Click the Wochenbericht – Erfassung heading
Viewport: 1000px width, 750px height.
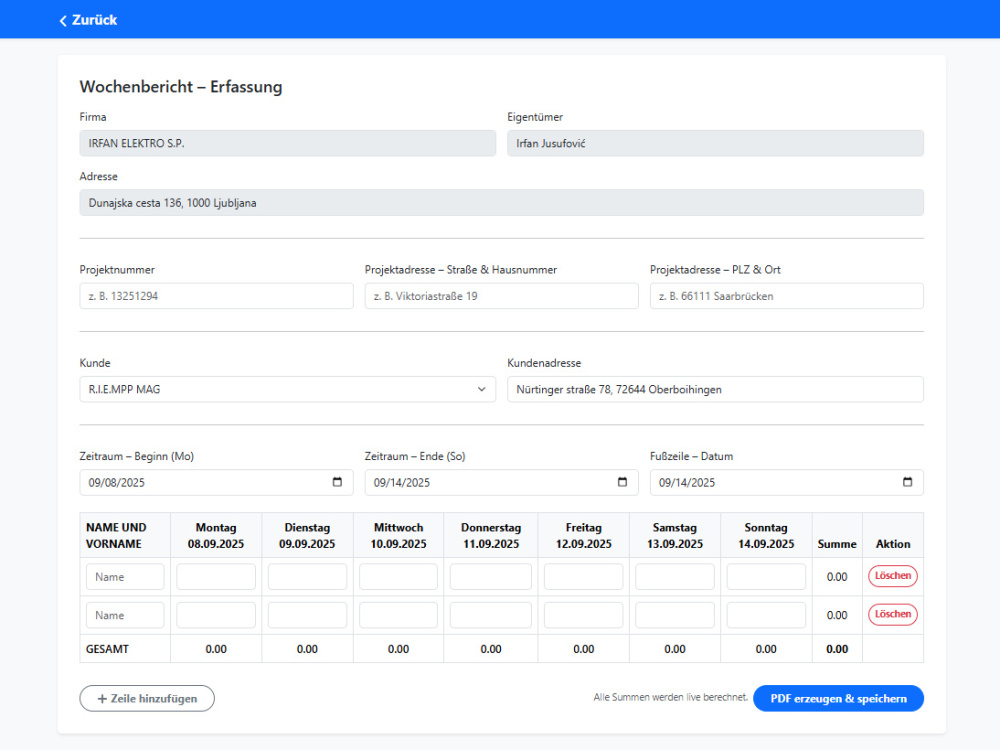181,87
